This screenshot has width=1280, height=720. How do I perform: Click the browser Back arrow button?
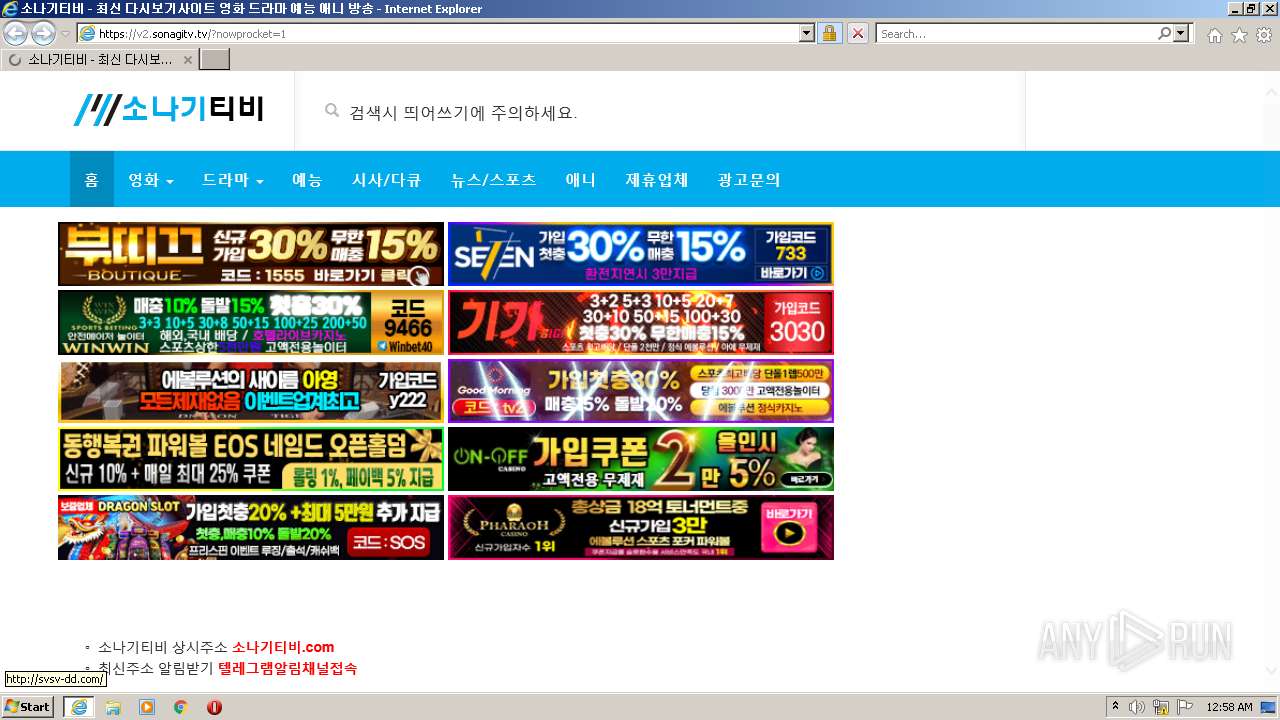(15, 33)
